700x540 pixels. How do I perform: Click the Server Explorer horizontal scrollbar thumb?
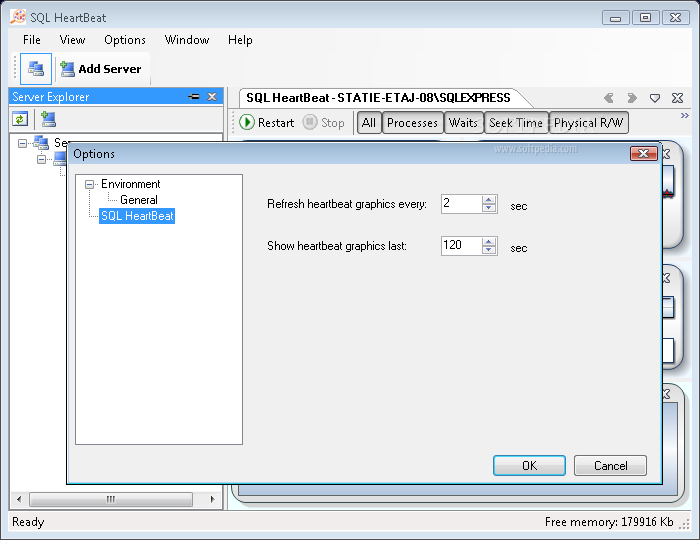click(x=111, y=499)
